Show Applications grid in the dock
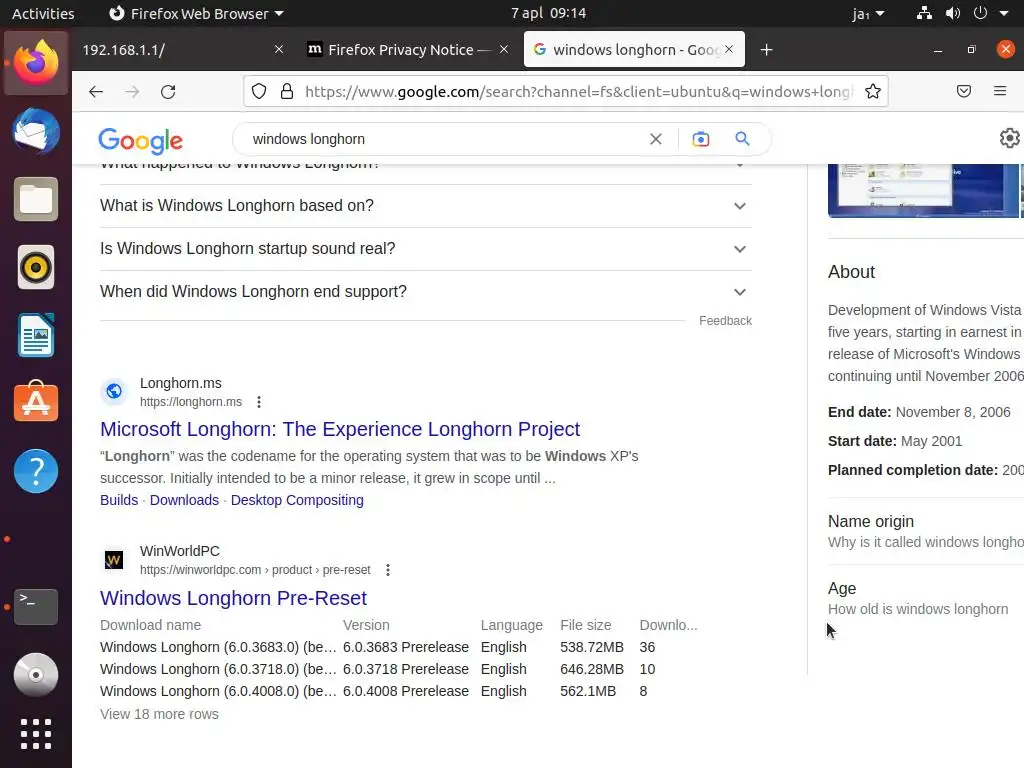Viewport: 1024px width, 768px height. 36,734
